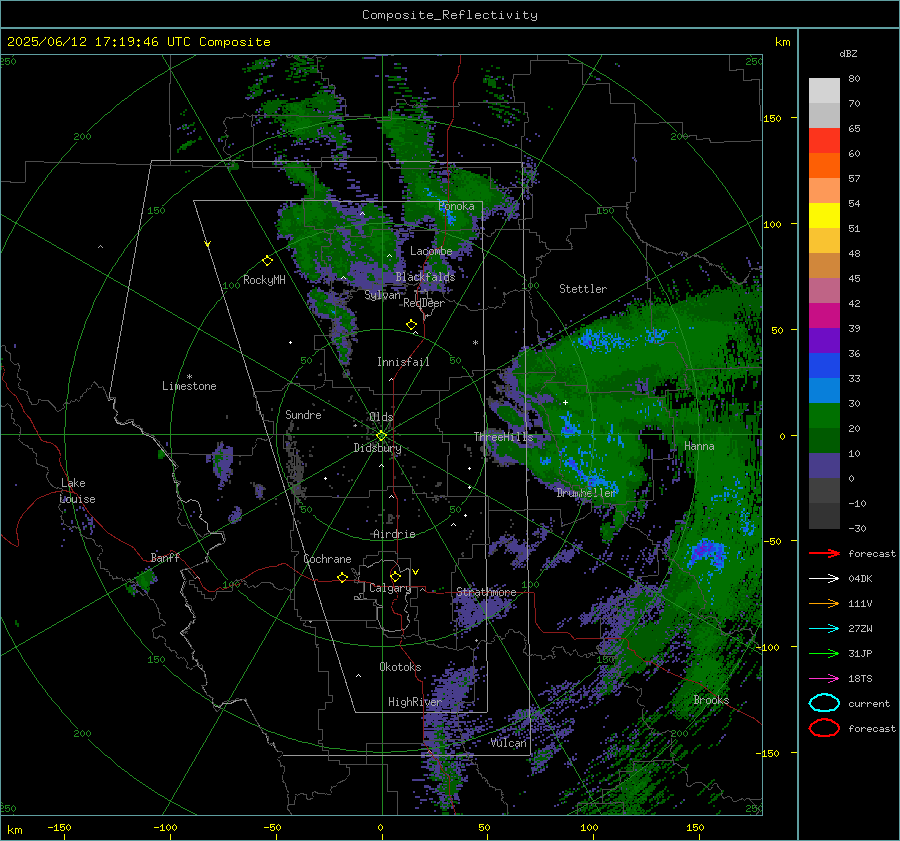Click the yellow swatch between 54 and 51 dBZ

[824, 216]
